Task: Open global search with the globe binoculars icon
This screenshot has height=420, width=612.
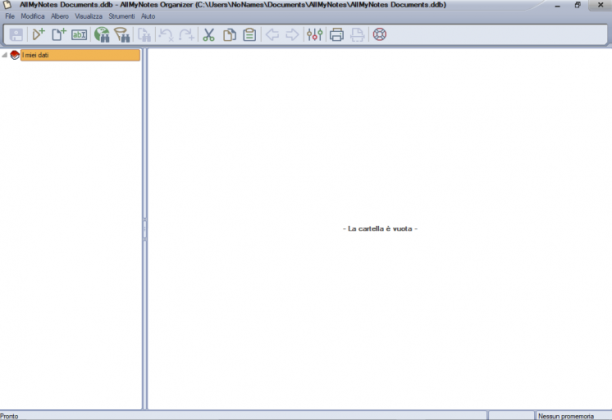Action: pyautogui.click(x=102, y=35)
